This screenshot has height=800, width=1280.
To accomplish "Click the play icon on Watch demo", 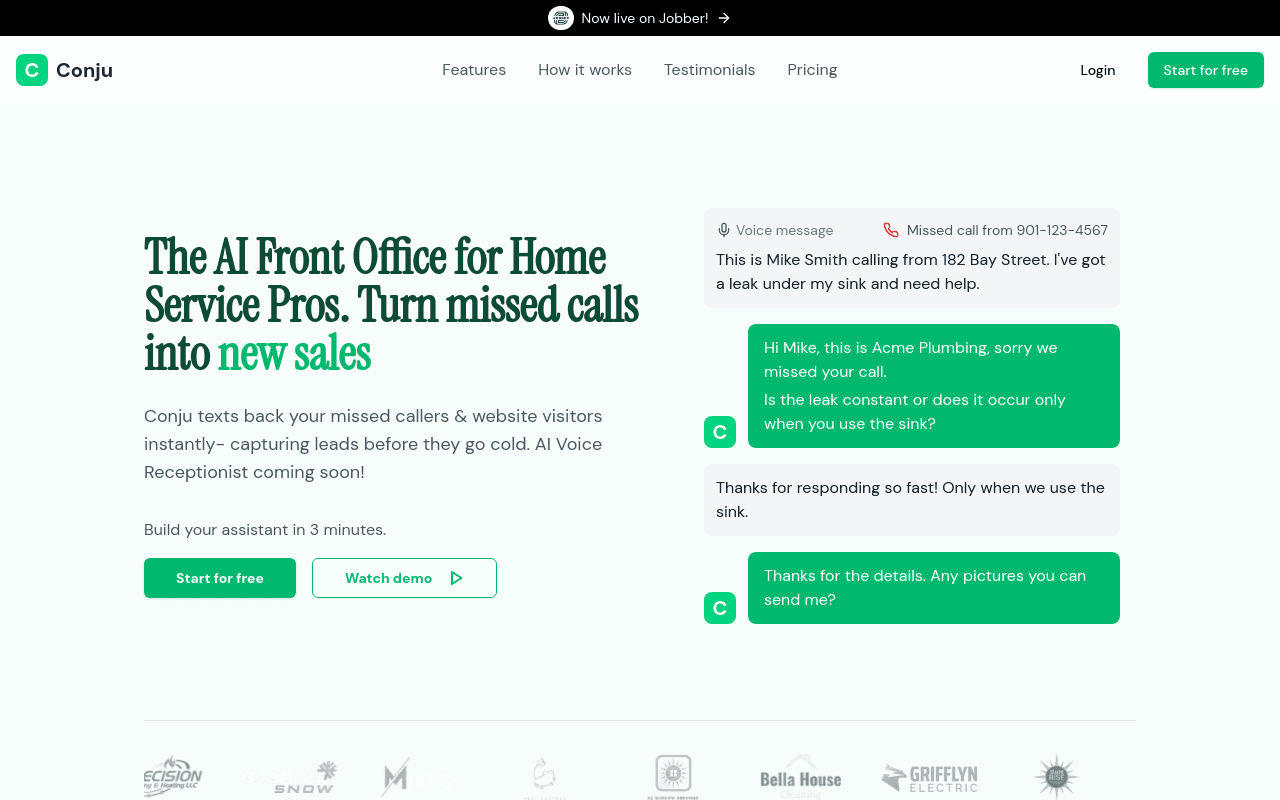I will coord(456,578).
